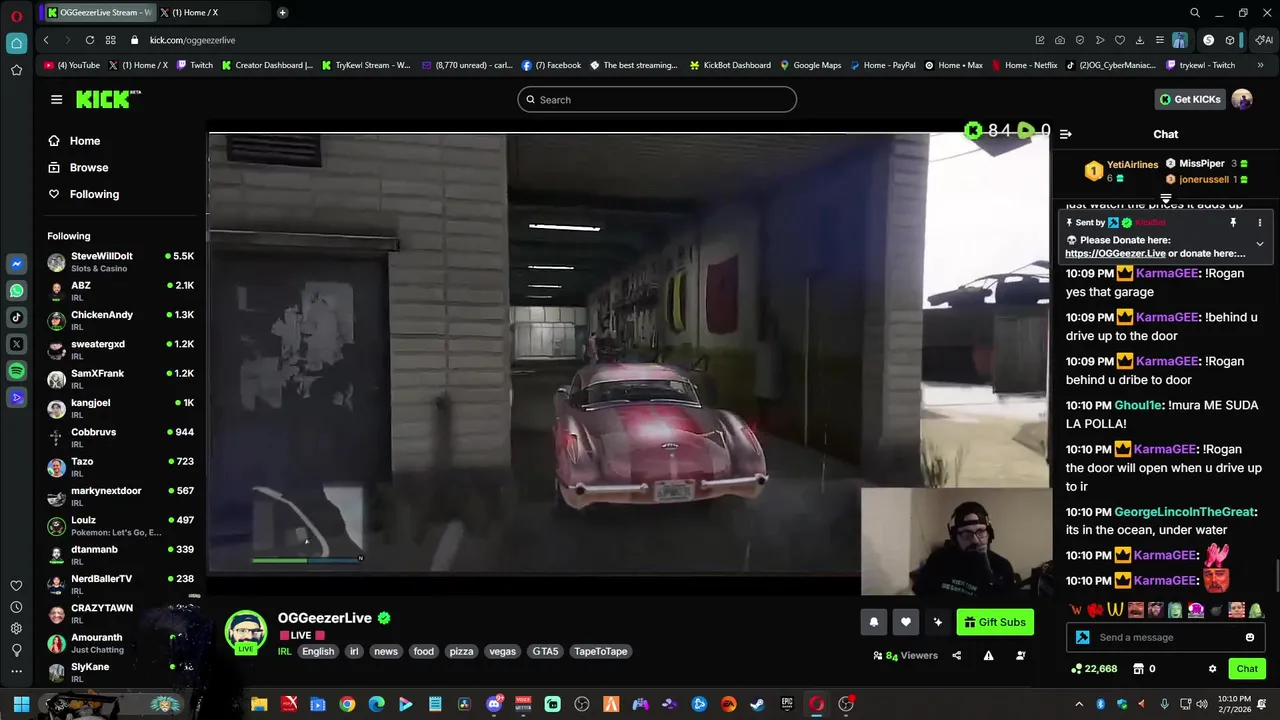
Task: Open Opera sidebar TikTok icon
Action: [x=16, y=317]
